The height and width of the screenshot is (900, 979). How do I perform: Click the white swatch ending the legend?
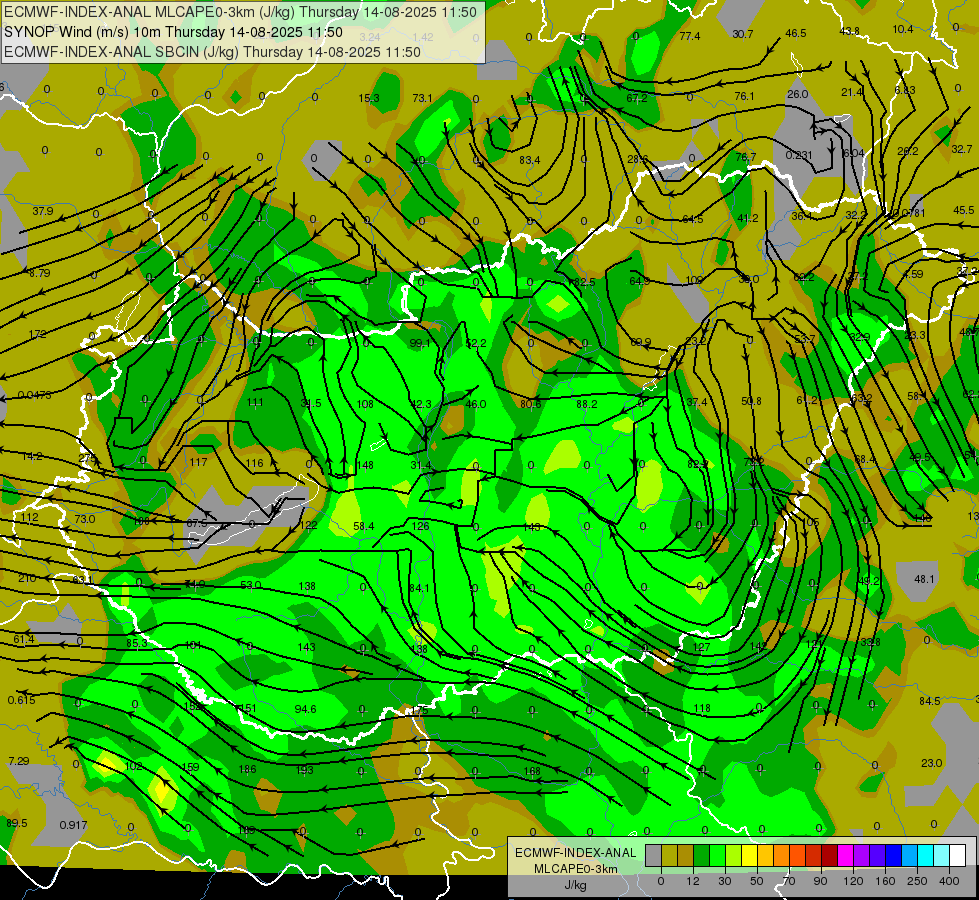[x=958, y=855]
